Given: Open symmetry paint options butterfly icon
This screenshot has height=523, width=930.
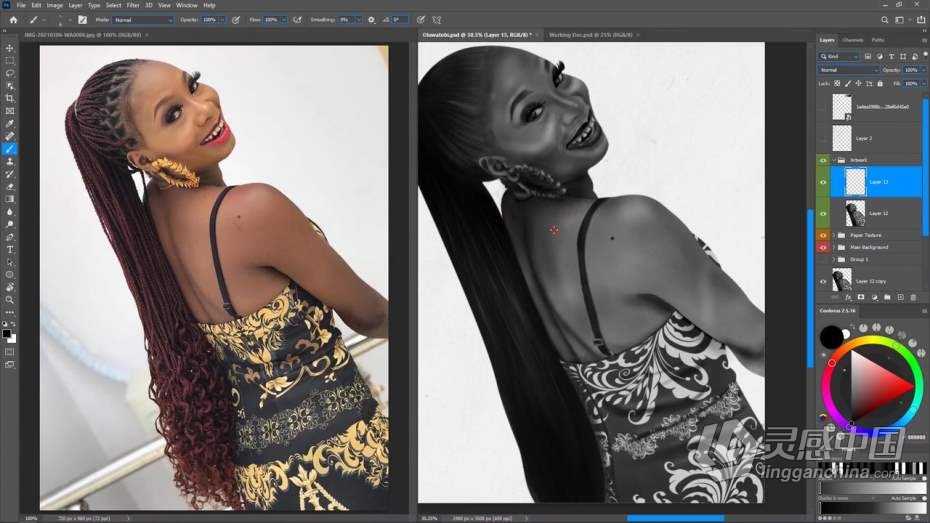Looking at the screenshot, I should [x=437, y=20].
